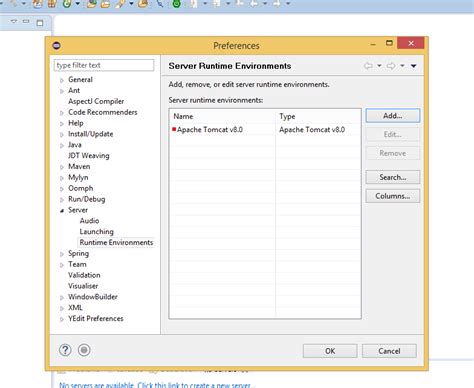The height and width of the screenshot is (388, 474).
Task: Select the WindowBuilder tree item label
Action: tap(93, 297)
